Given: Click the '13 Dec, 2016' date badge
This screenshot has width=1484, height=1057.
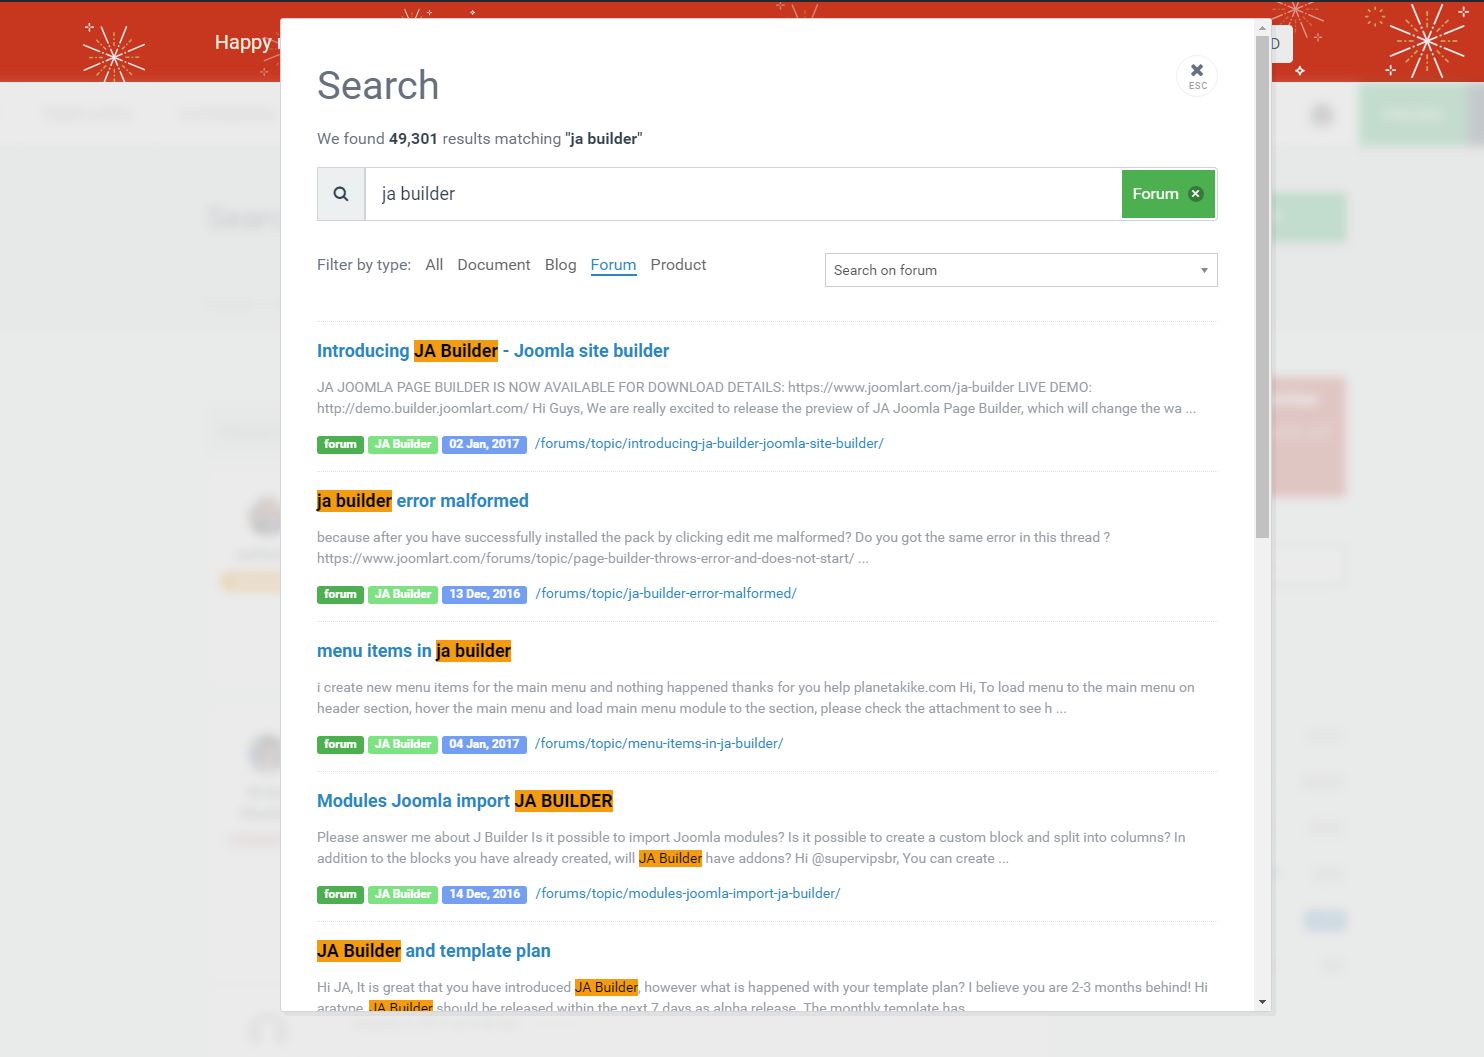Looking at the screenshot, I should 485,594.
